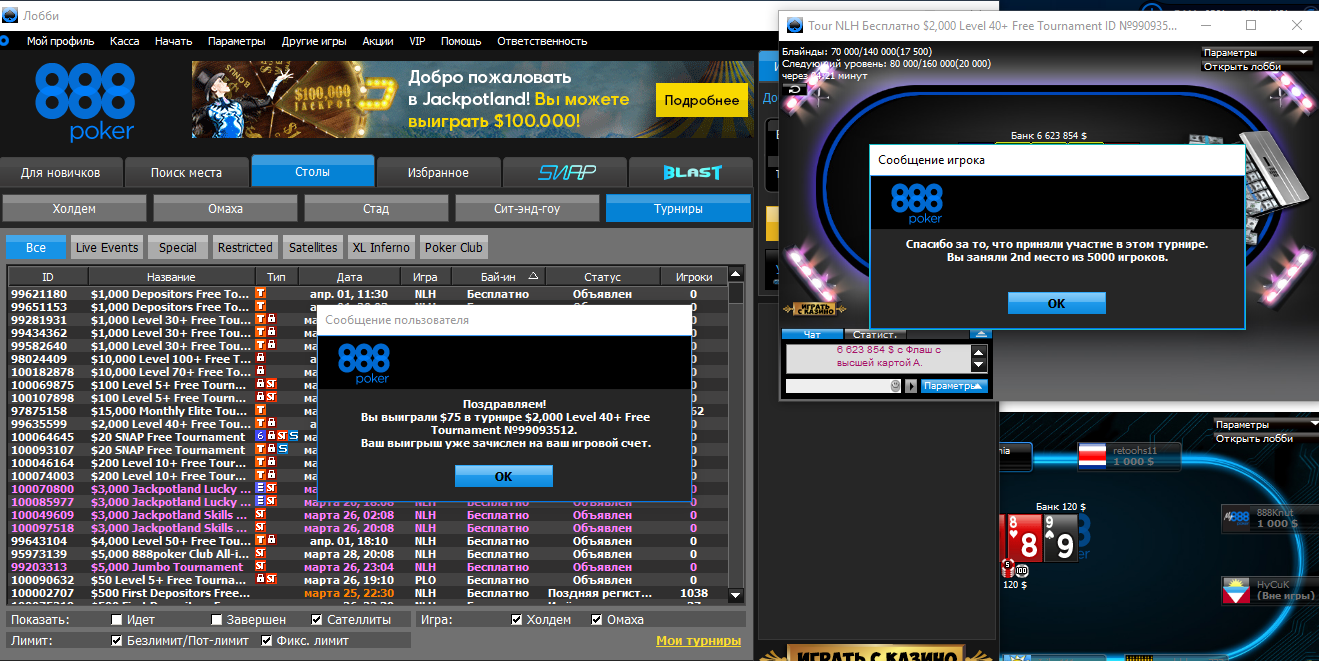The image size is (1319, 661).
Task: Enable the Завершен filter checkbox
Action: pos(217,620)
